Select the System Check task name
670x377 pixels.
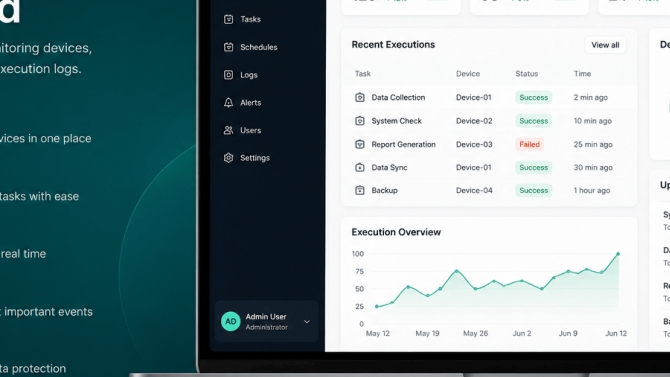click(397, 121)
